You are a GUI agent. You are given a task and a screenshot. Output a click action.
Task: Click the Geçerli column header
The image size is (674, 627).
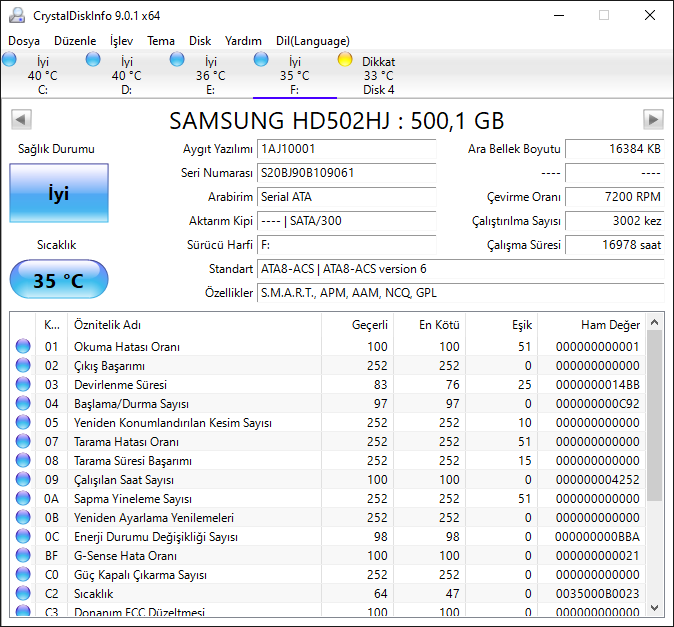pos(357,325)
